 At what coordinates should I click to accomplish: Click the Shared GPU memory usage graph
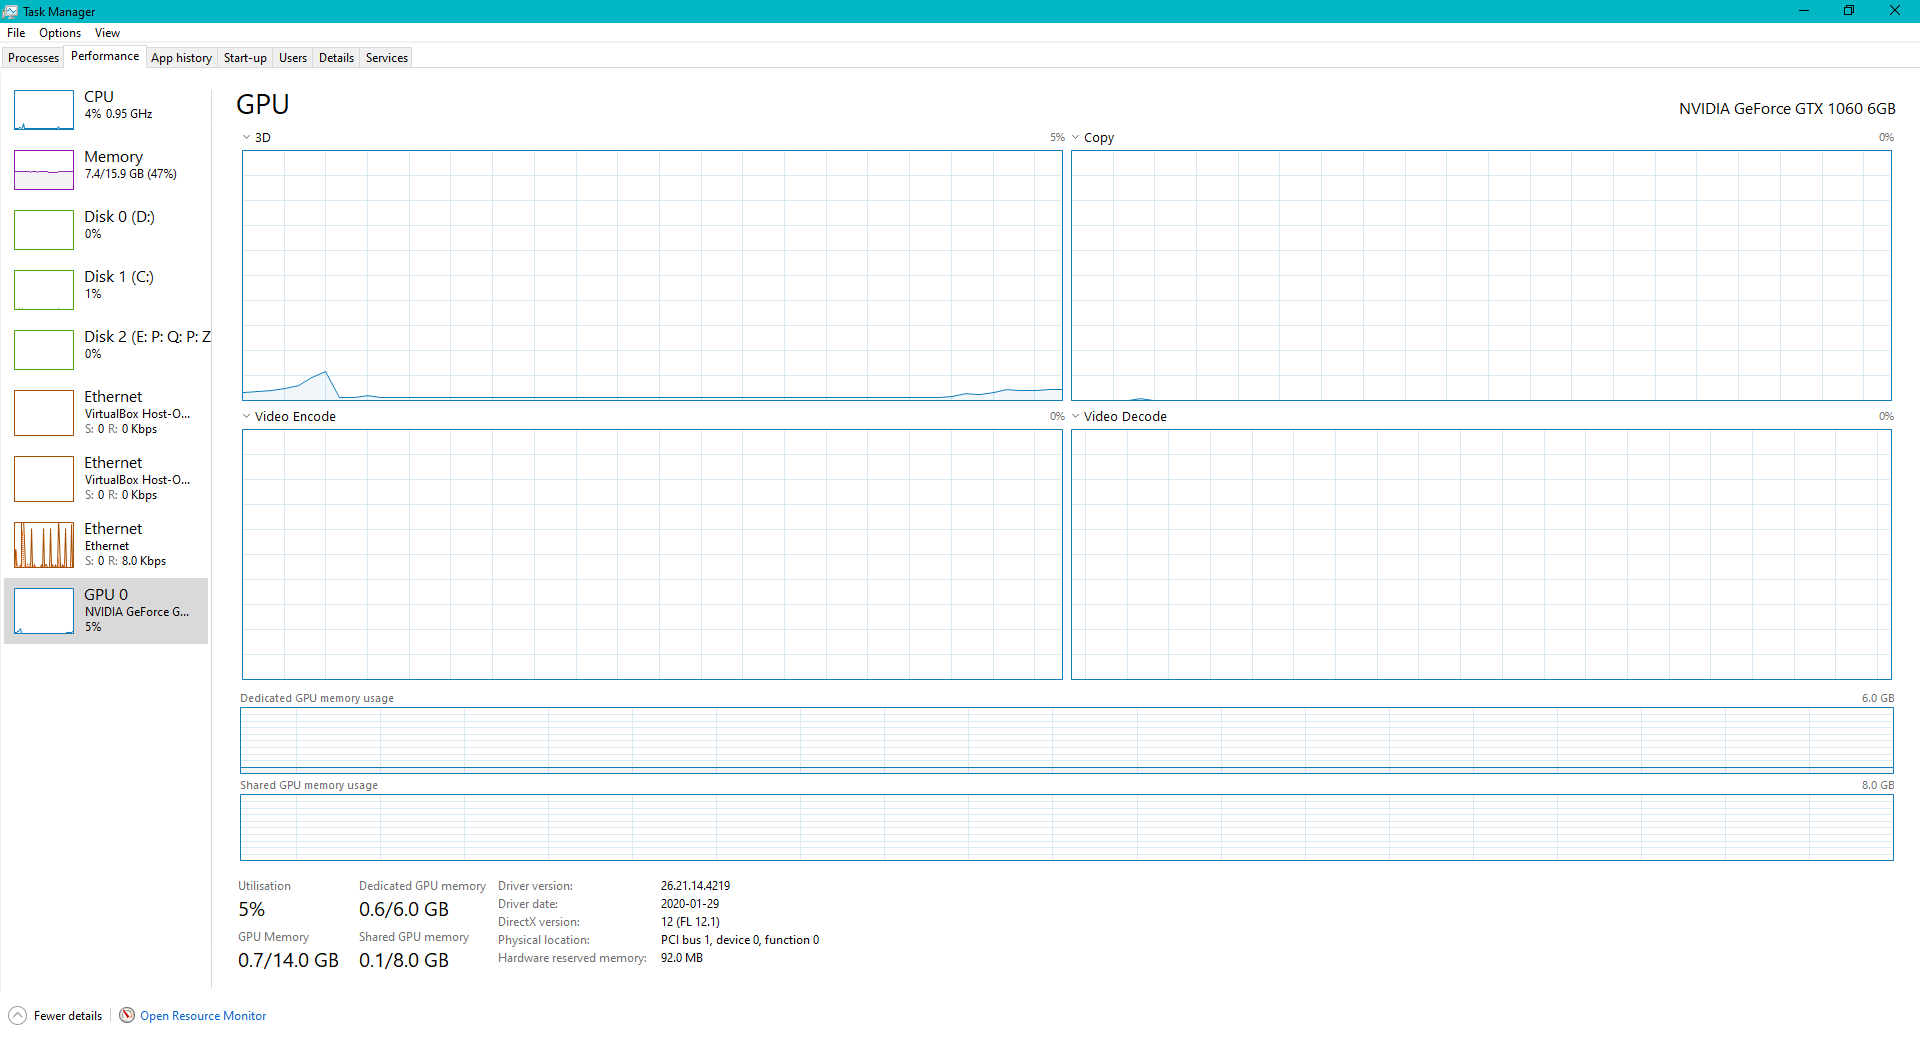point(1067,827)
